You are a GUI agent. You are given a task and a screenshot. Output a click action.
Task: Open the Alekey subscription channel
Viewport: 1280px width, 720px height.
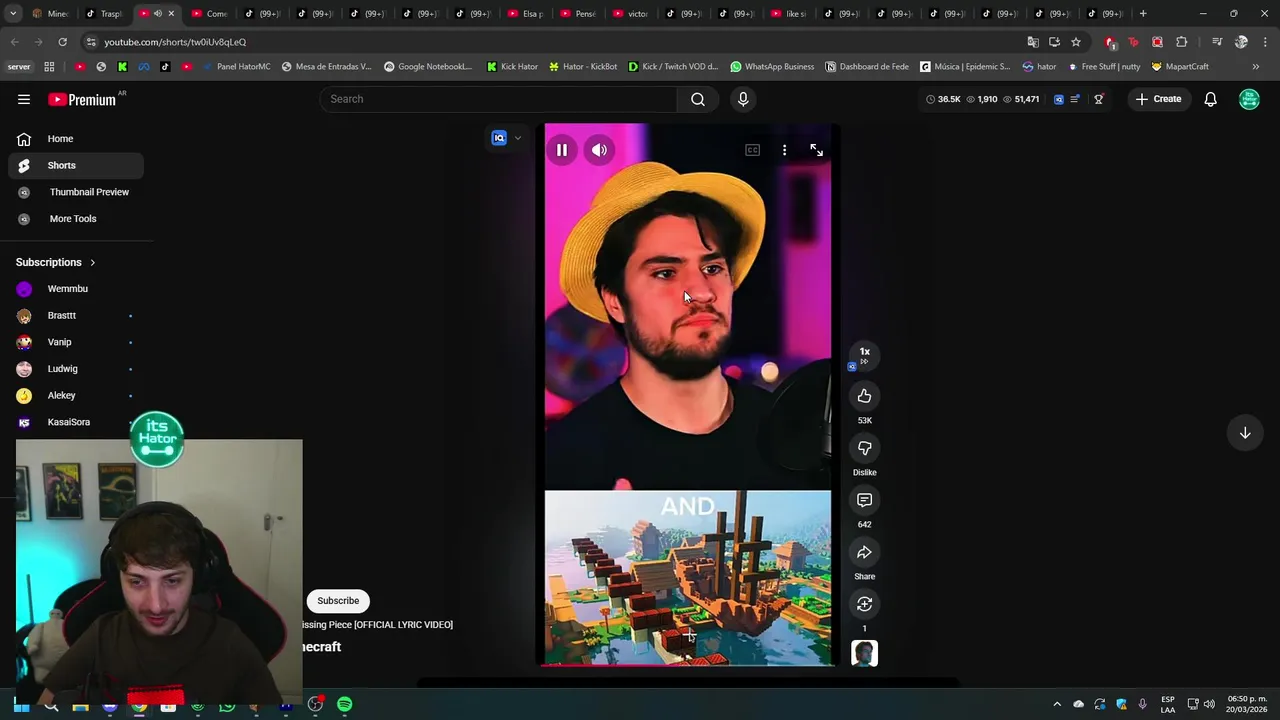pyautogui.click(x=76, y=395)
